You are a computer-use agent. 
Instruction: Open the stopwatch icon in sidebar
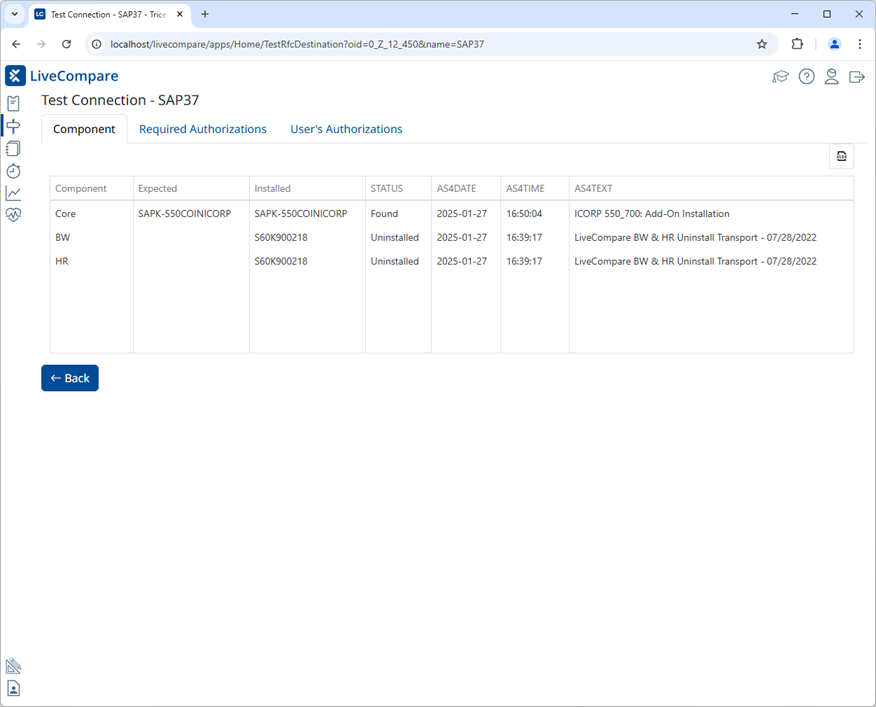click(x=13, y=171)
